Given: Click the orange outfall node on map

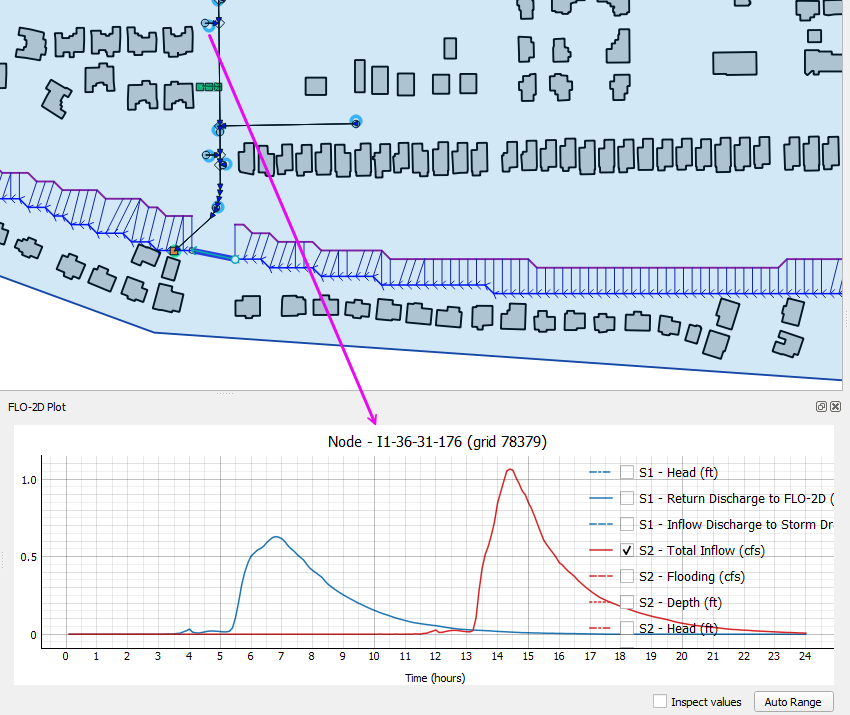Looking at the screenshot, I should (174, 250).
